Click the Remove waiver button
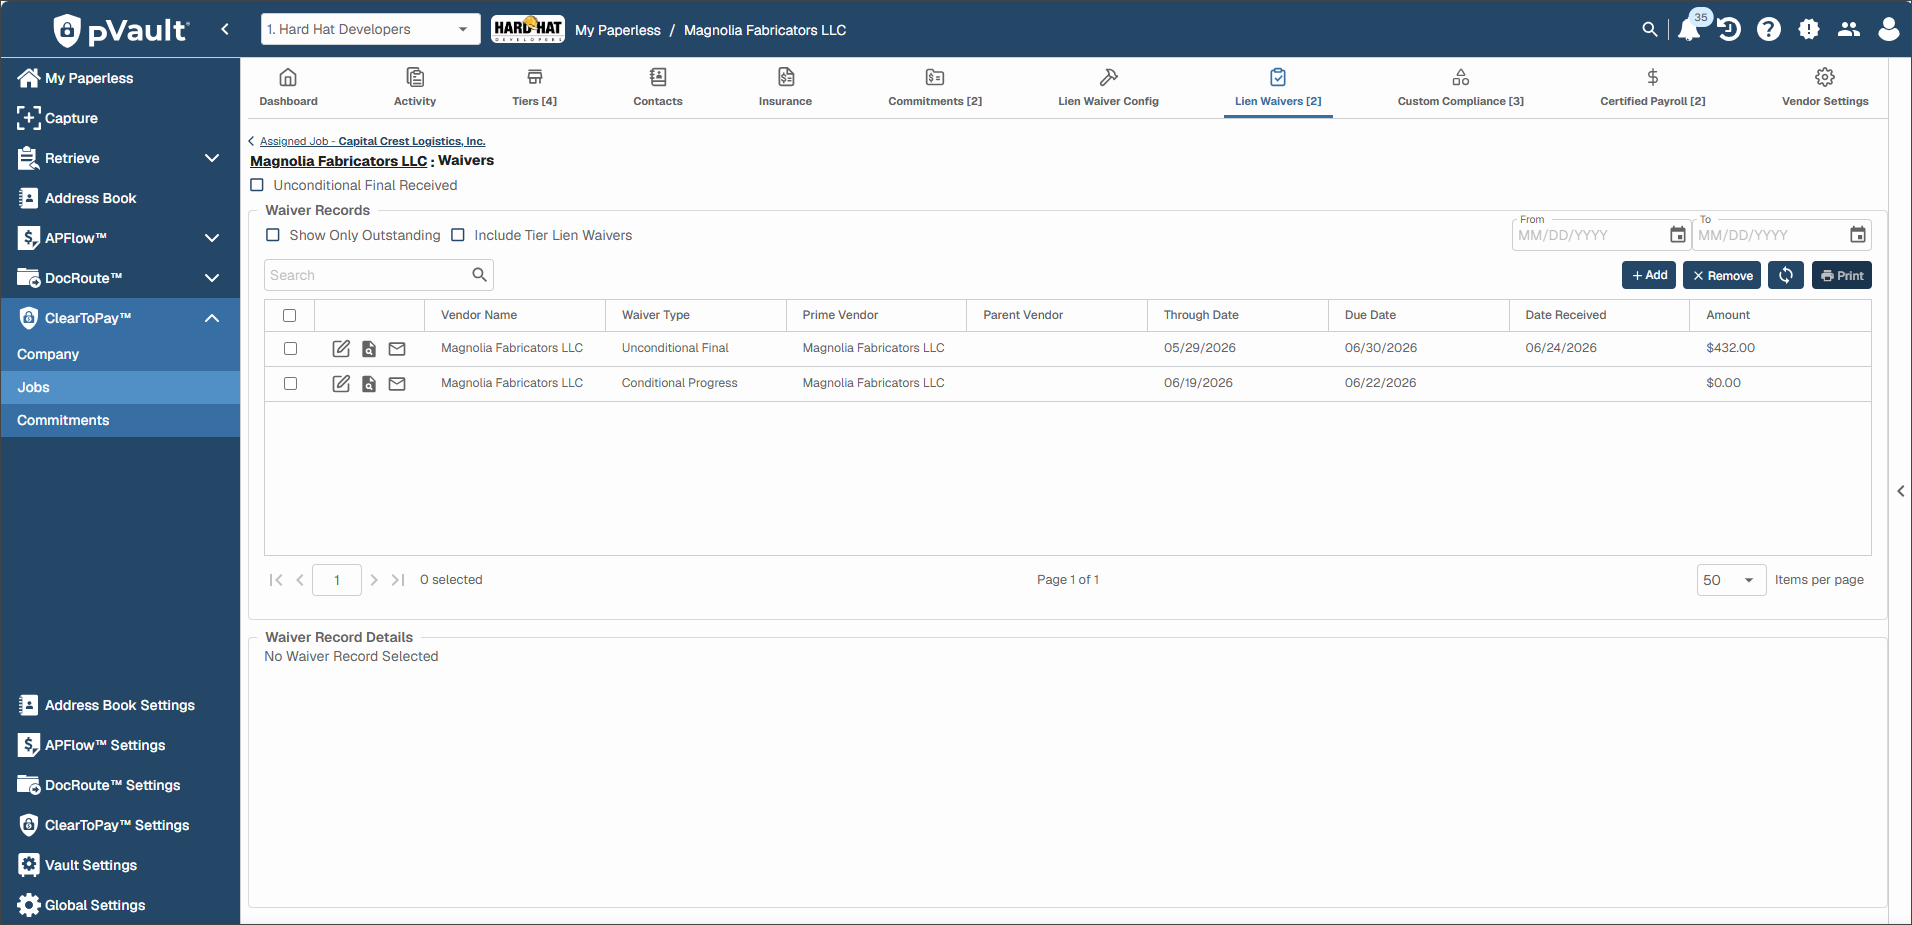 [1722, 275]
